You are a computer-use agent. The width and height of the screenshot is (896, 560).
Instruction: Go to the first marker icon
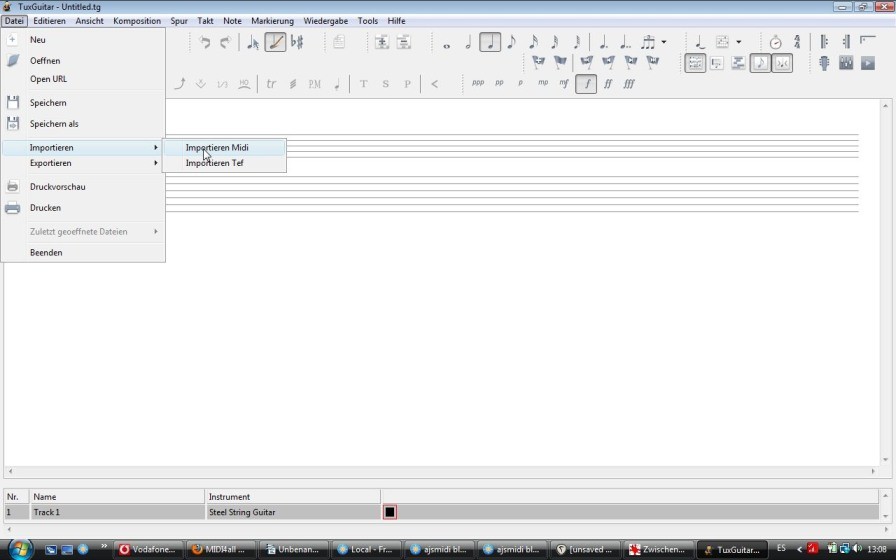[586, 62]
